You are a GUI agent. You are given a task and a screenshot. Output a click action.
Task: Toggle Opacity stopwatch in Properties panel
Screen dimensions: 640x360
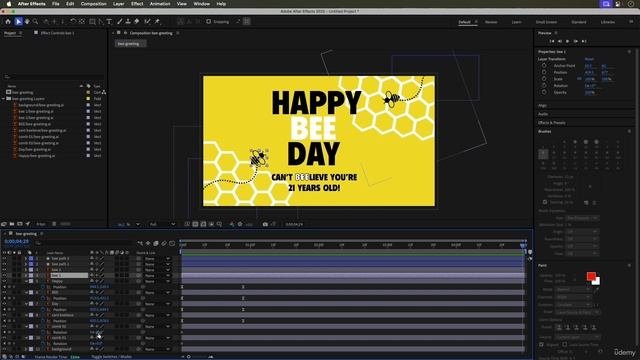544,92
